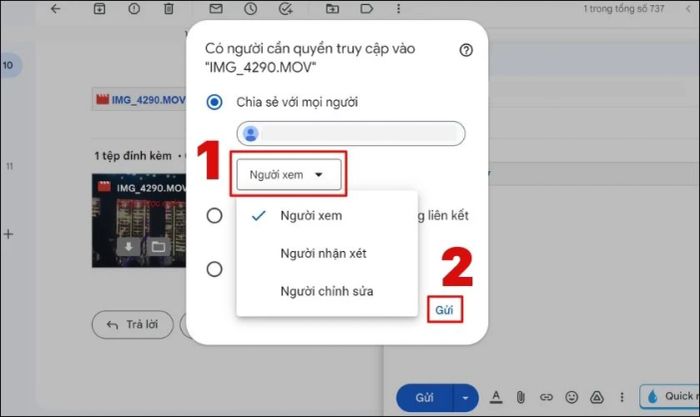Move email to folder using folder-arrow icon

(332, 8)
